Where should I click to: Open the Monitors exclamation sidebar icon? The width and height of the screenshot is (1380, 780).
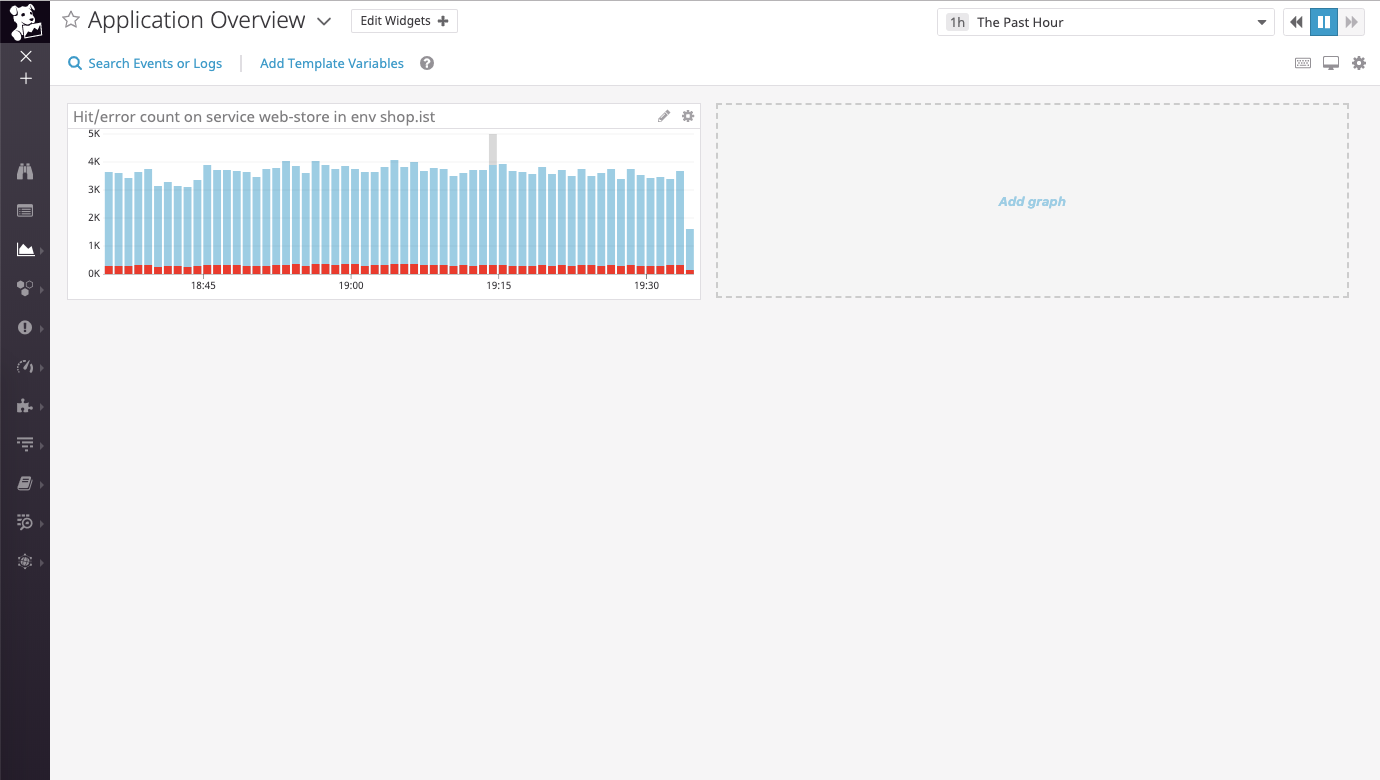point(25,328)
